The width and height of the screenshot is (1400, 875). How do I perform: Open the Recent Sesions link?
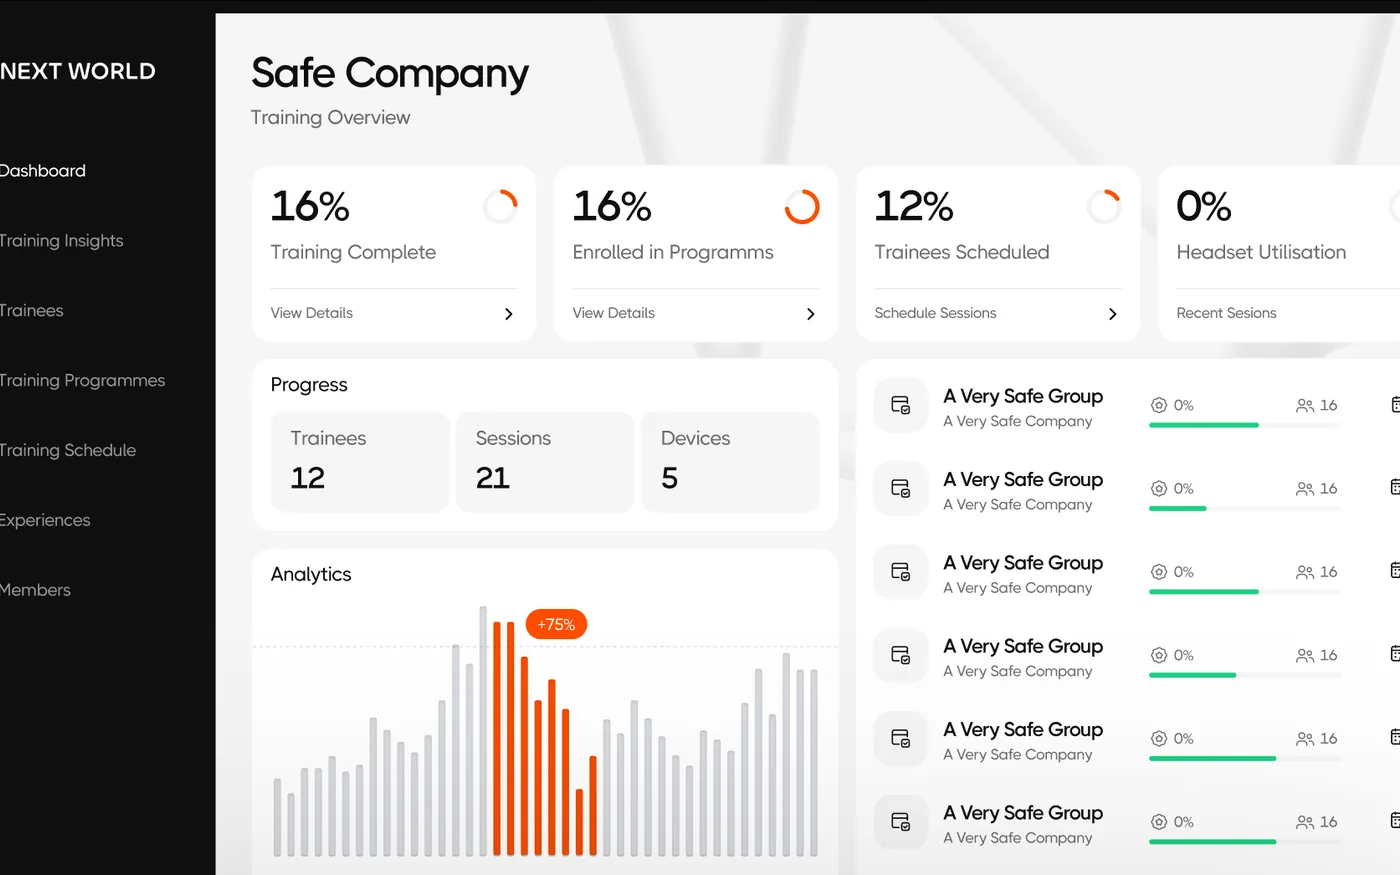(1227, 313)
